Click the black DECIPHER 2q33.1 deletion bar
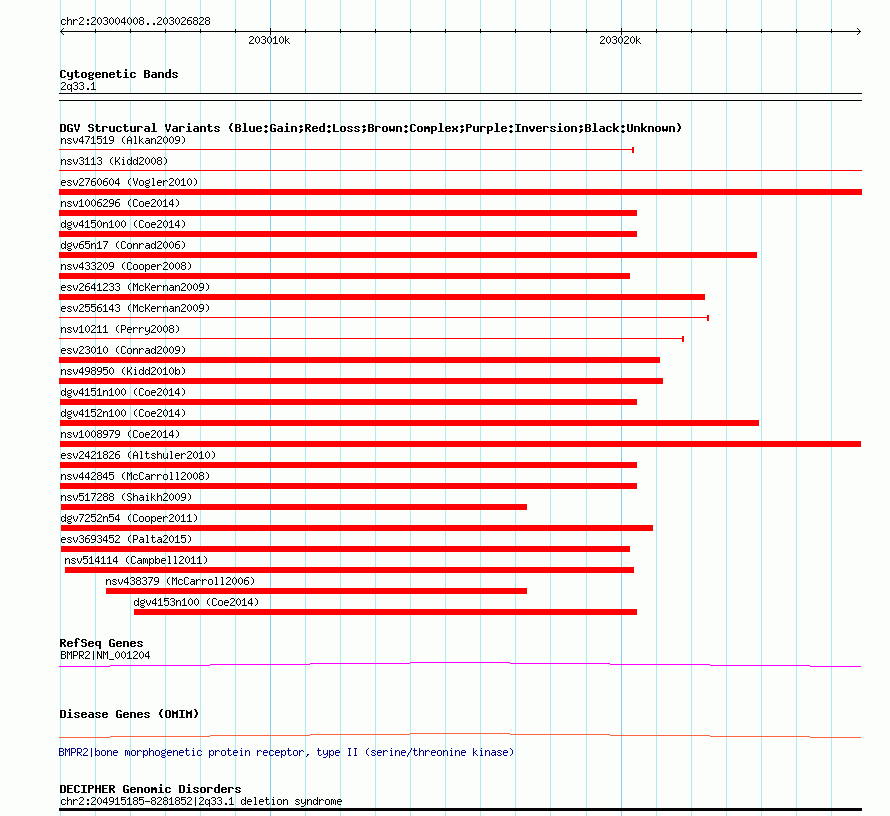Screen dimensions: 890x816 click(x=460, y=810)
